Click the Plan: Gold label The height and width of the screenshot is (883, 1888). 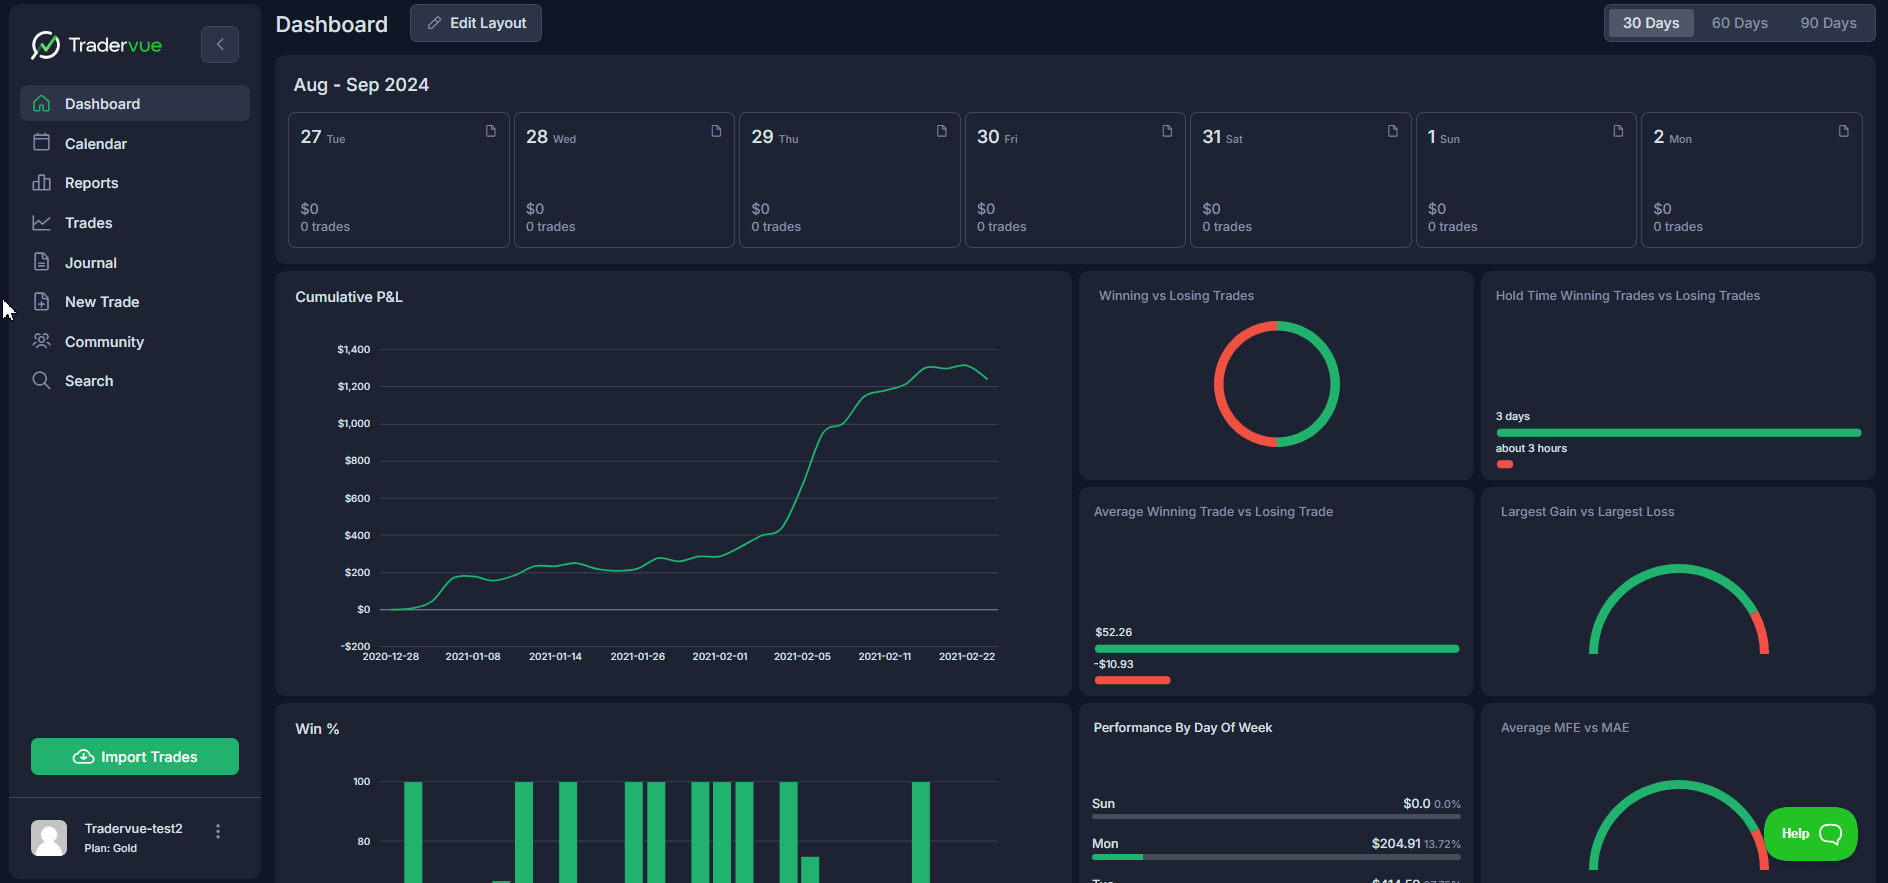pyautogui.click(x=111, y=848)
